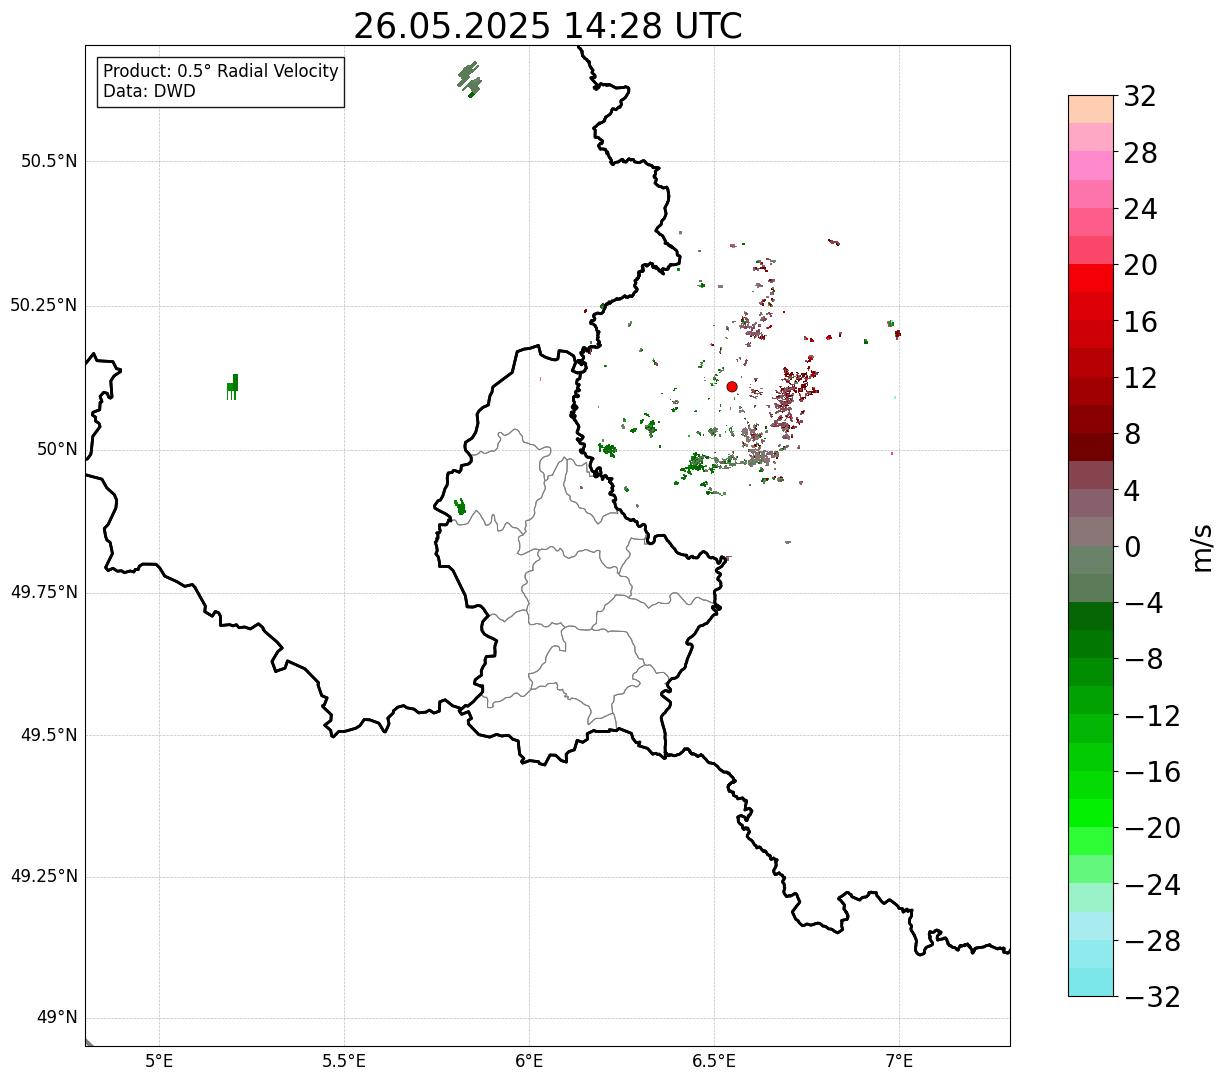Click the colorbar value 0
The image size is (1225, 1081).
coord(1133,547)
